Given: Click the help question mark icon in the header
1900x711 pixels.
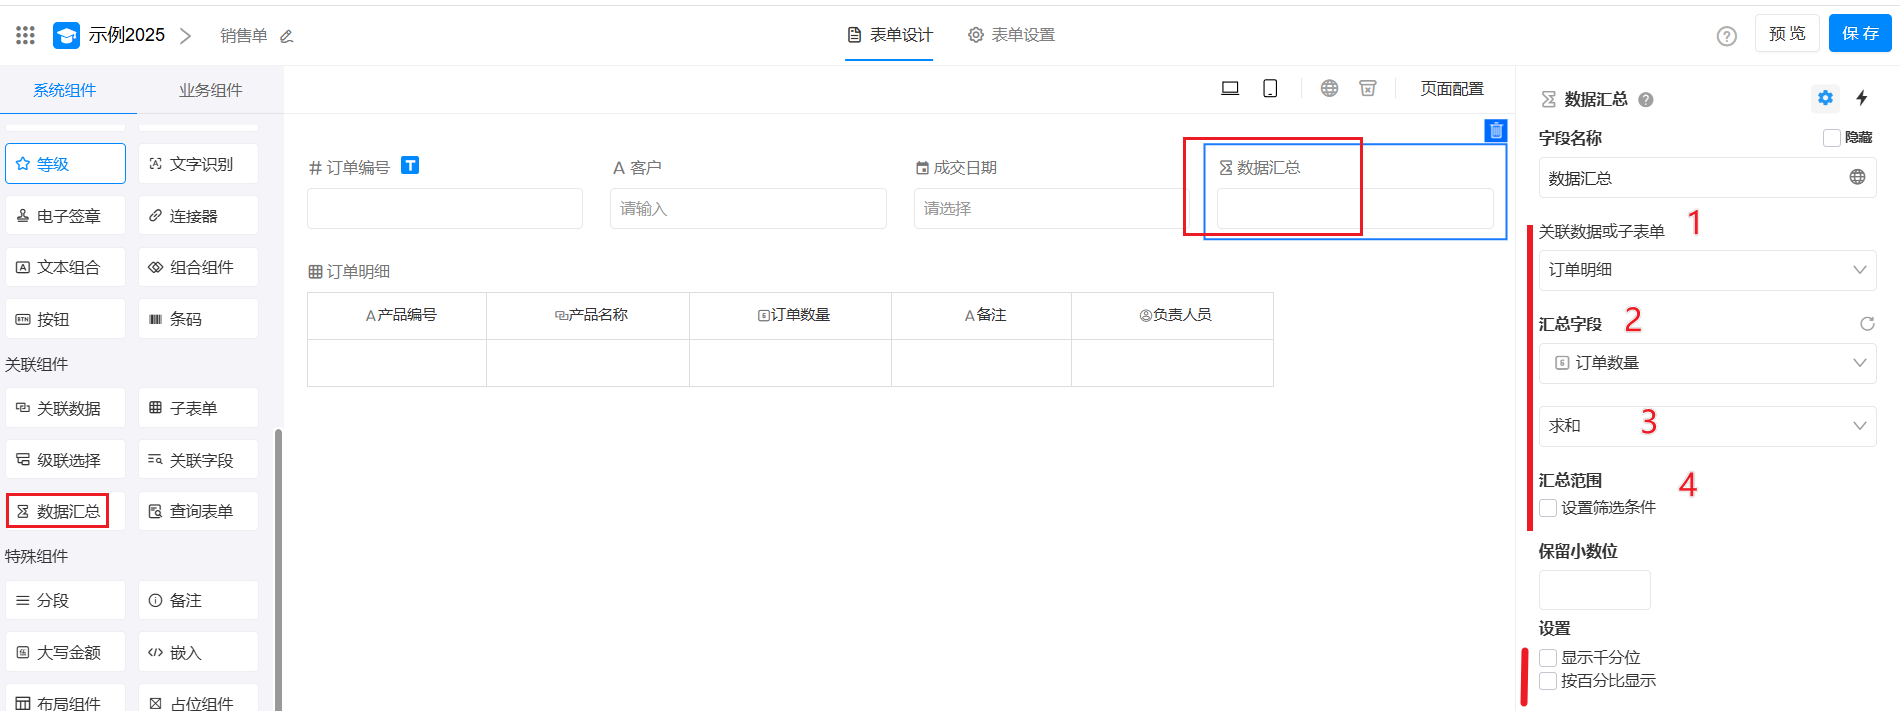Looking at the screenshot, I should [x=1726, y=36].
